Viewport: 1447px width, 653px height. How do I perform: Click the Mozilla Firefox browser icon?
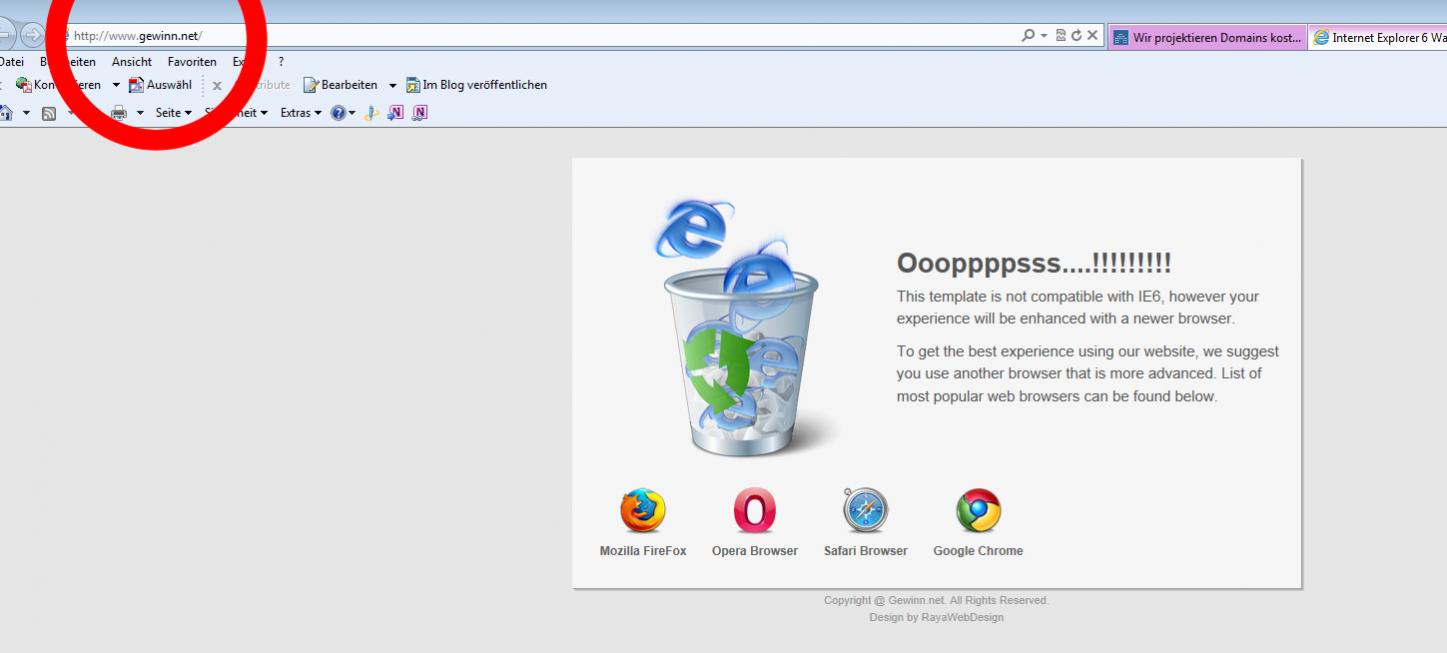(x=642, y=511)
